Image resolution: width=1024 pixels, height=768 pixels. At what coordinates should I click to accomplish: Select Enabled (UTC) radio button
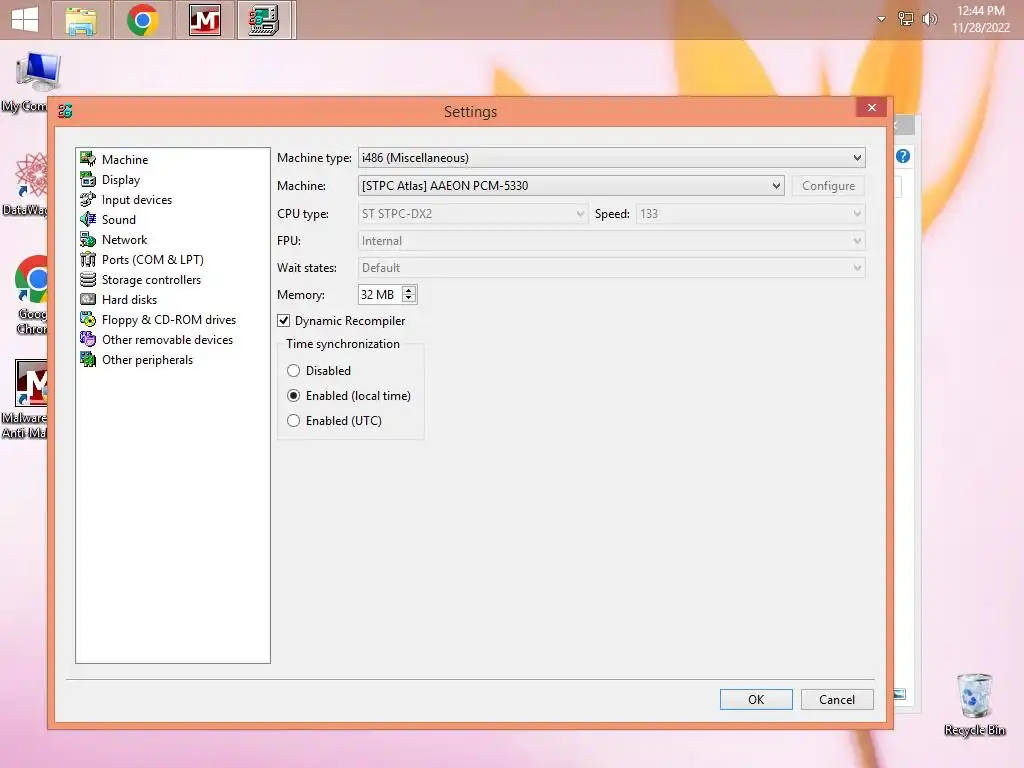point(294,421)
